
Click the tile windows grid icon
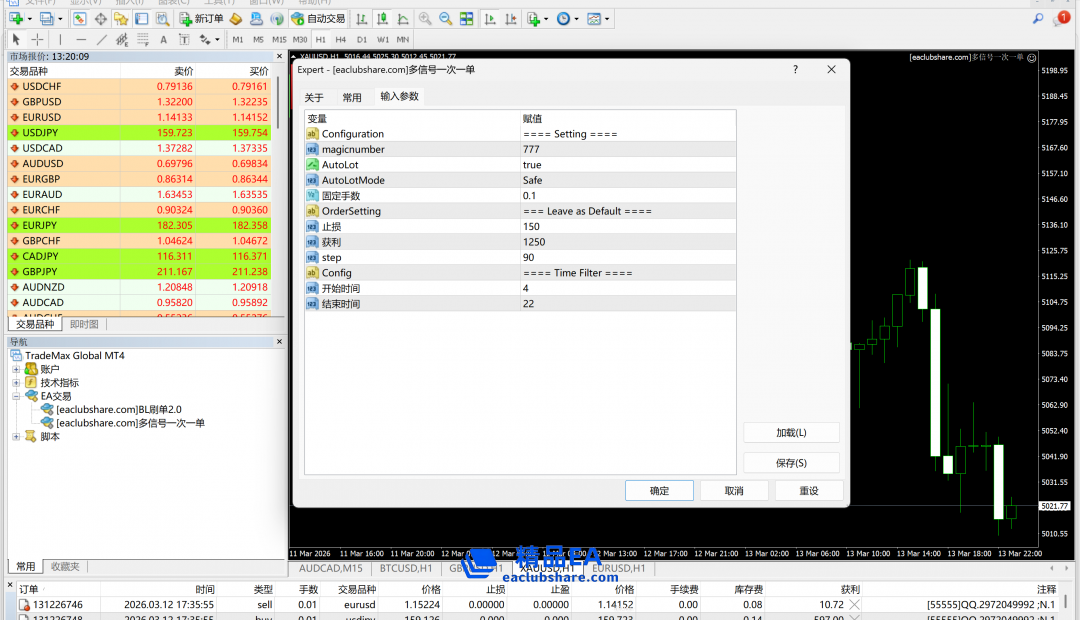[x=466, y=19]
